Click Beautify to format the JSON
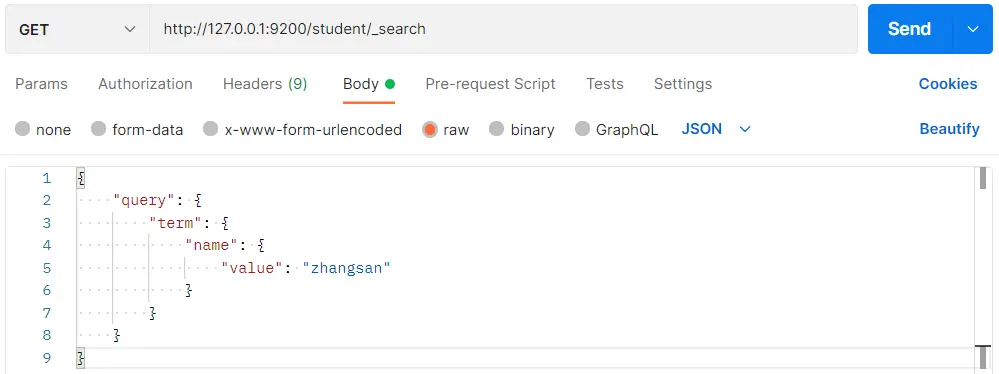 (x=949, y=129)
